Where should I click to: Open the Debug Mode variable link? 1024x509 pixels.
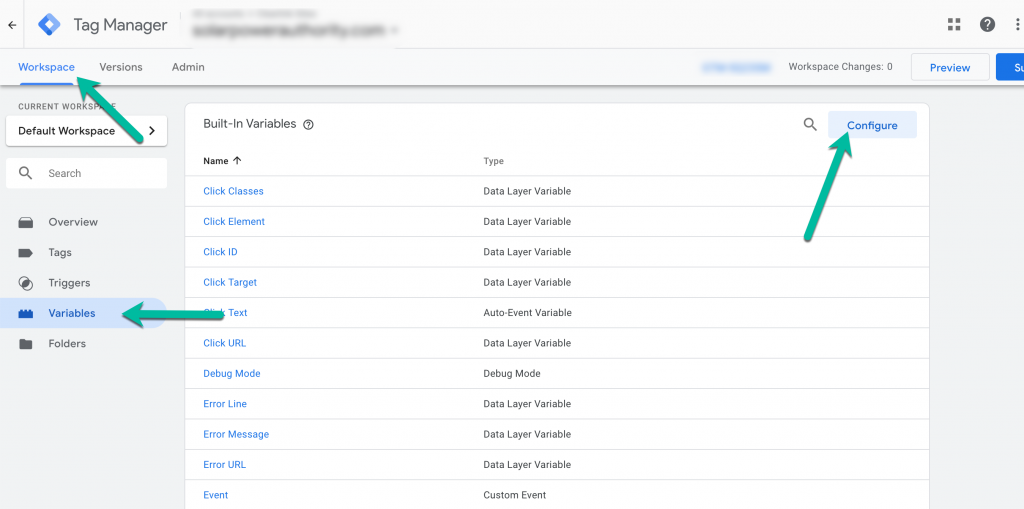232,374
